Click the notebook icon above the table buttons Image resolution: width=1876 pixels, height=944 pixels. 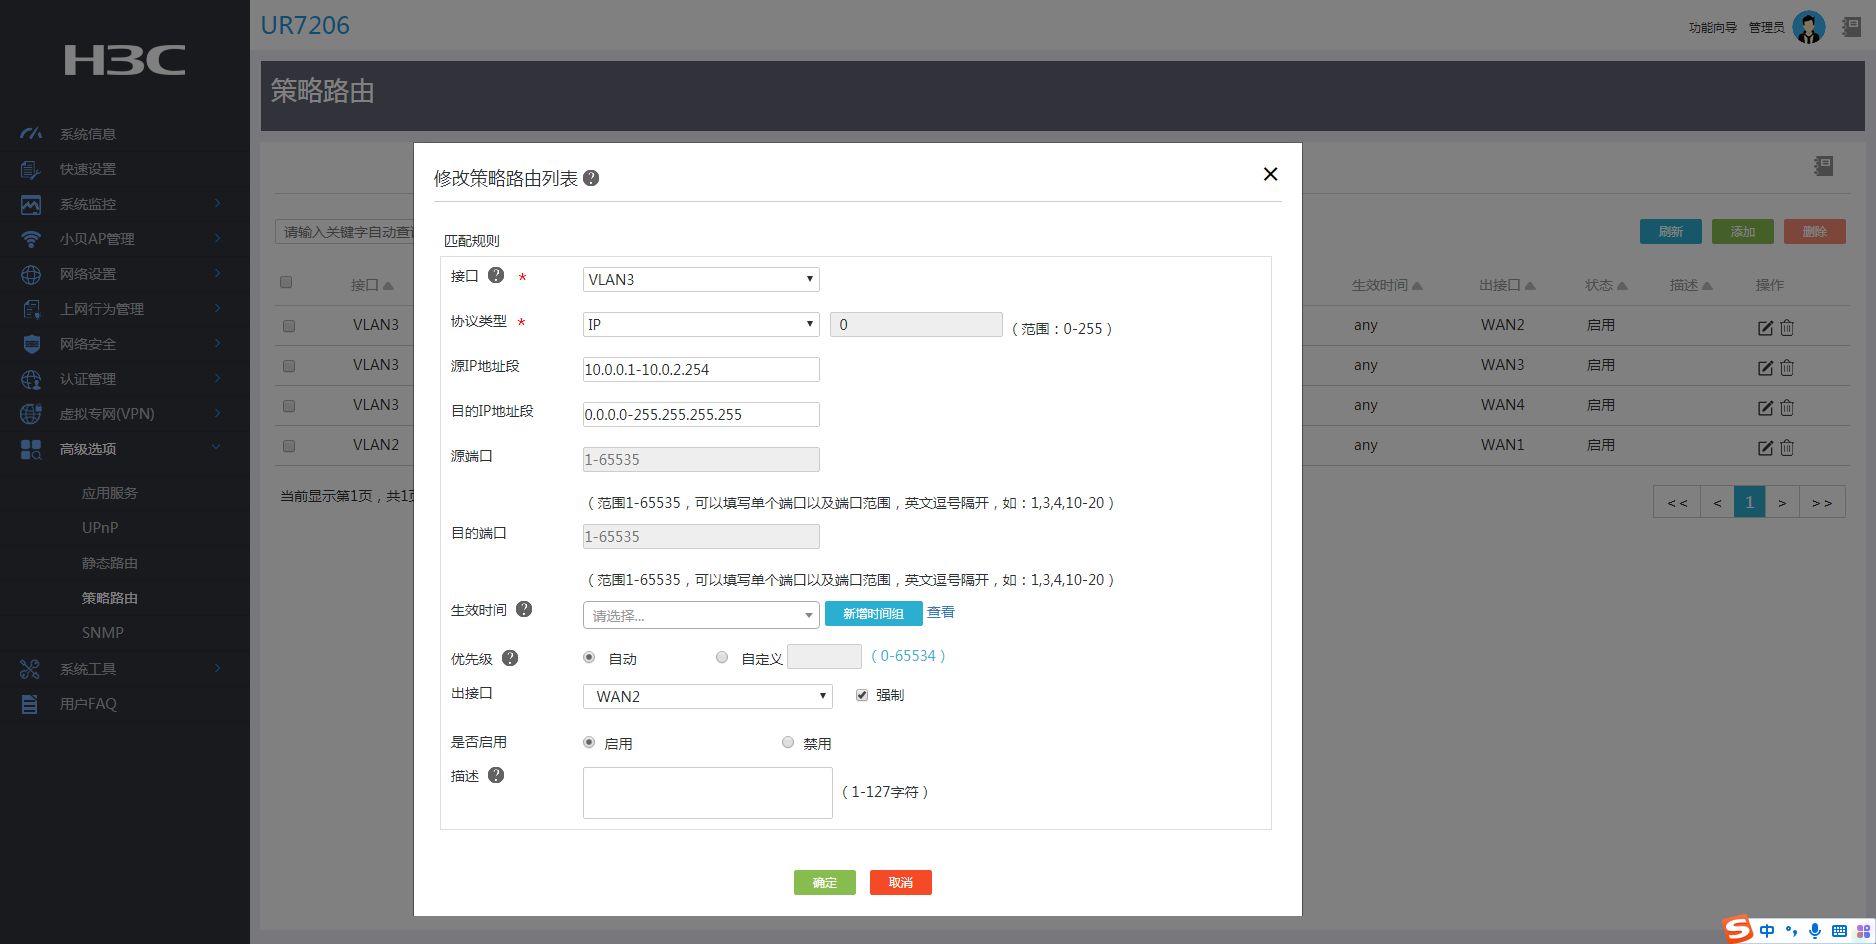pyautogui.click(x=1824, y=166)
